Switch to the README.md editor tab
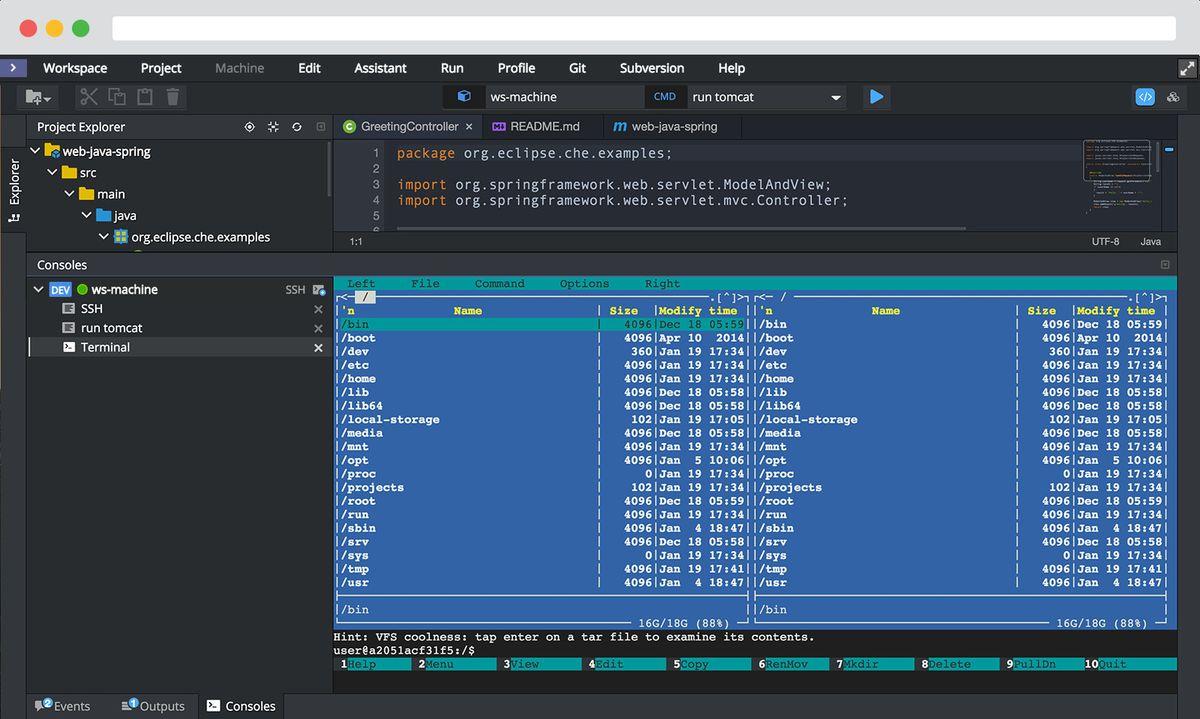 (x=544, y=127)
